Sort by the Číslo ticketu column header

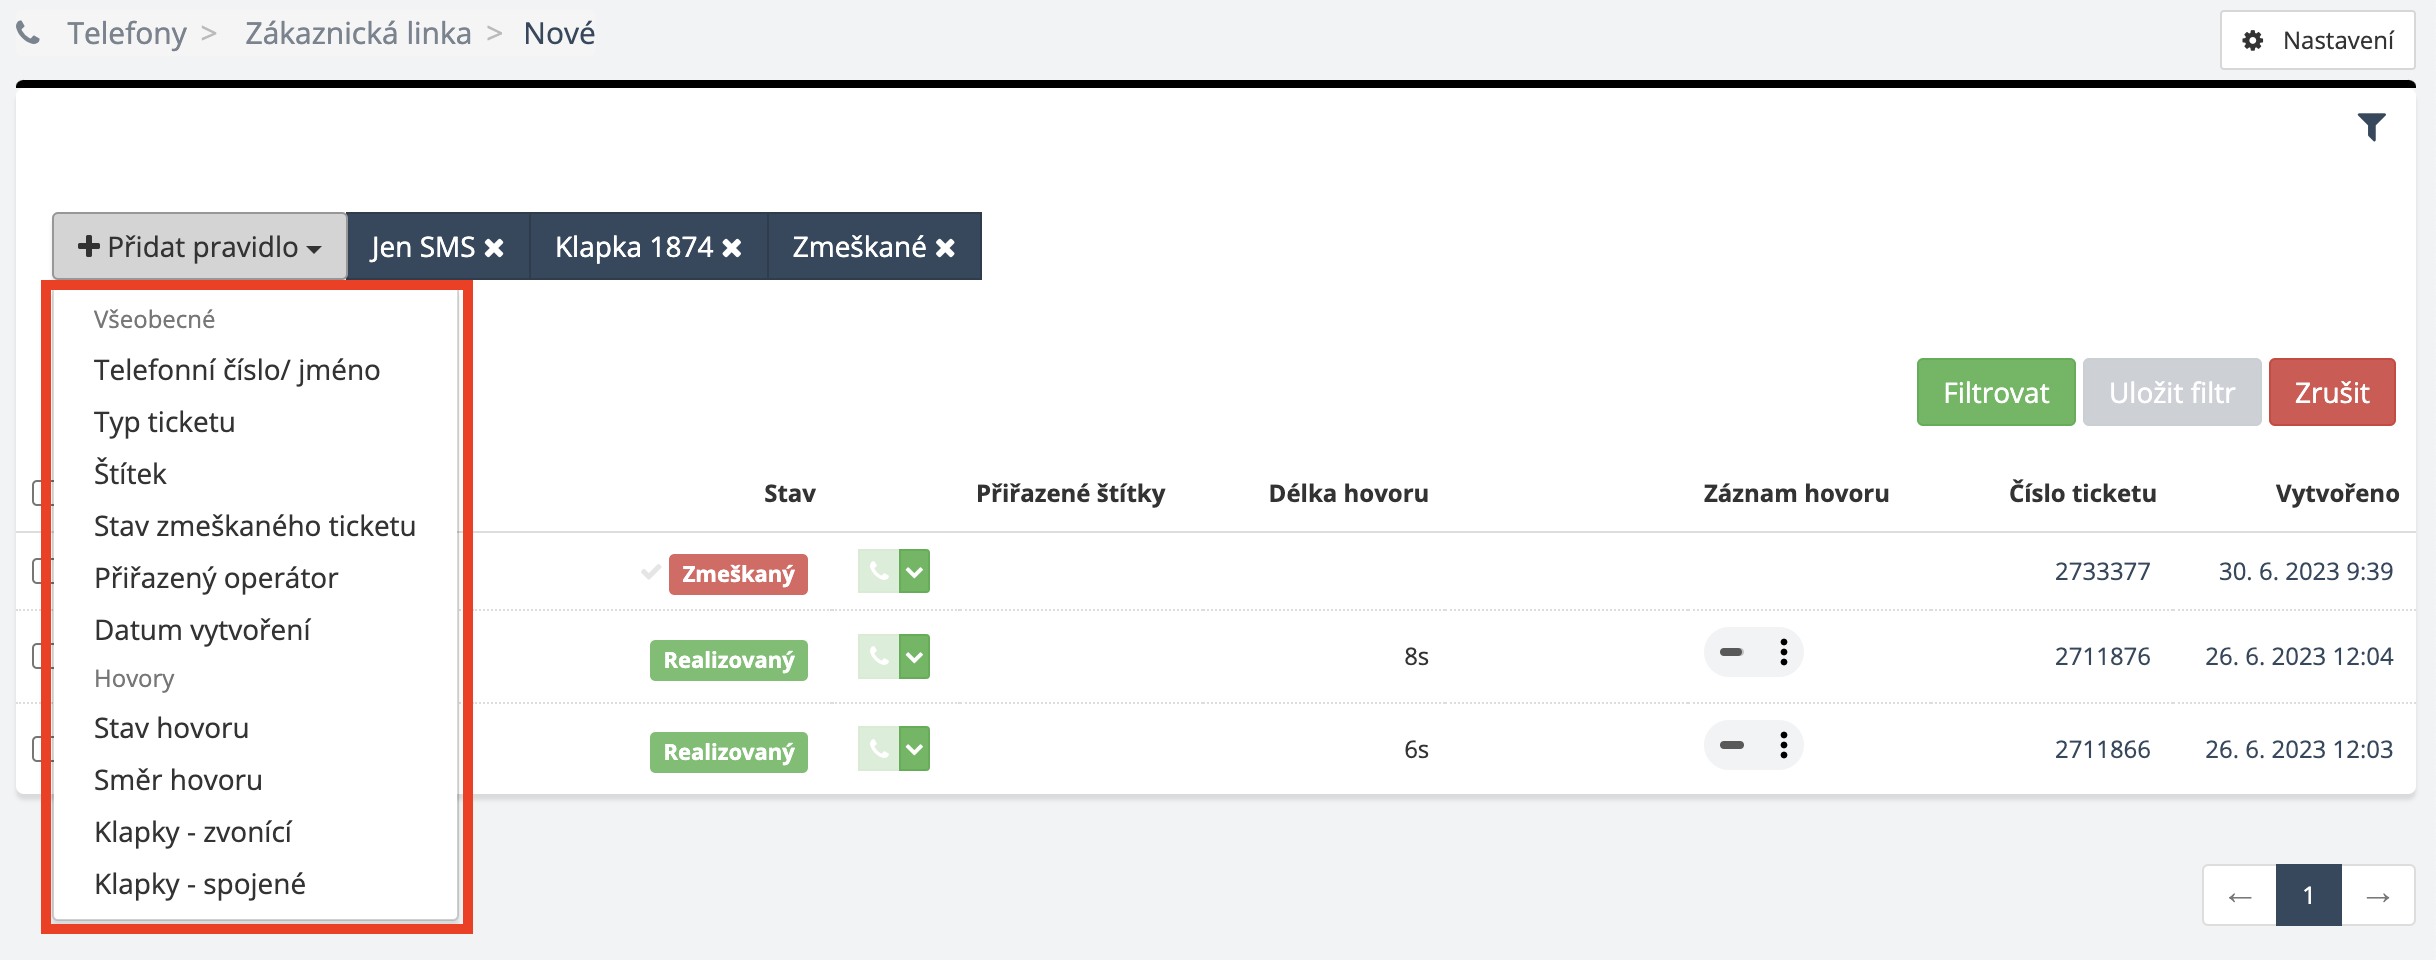click(x=2083, y=493)
